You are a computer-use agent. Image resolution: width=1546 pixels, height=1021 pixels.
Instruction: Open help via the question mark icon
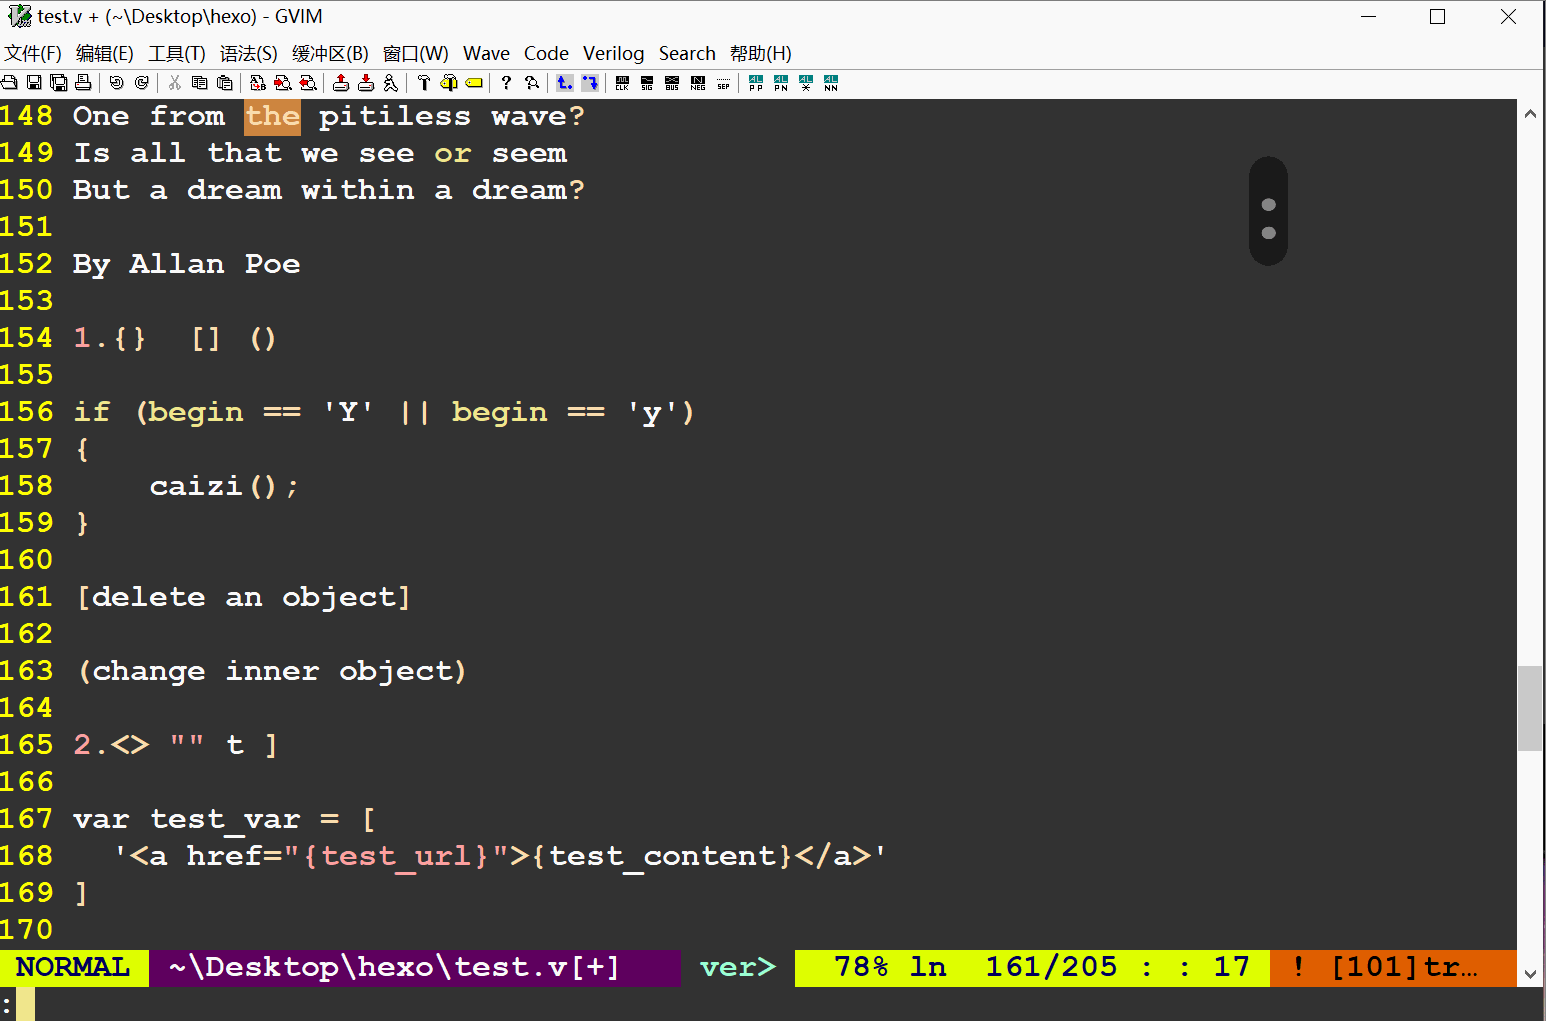(506, 83)
